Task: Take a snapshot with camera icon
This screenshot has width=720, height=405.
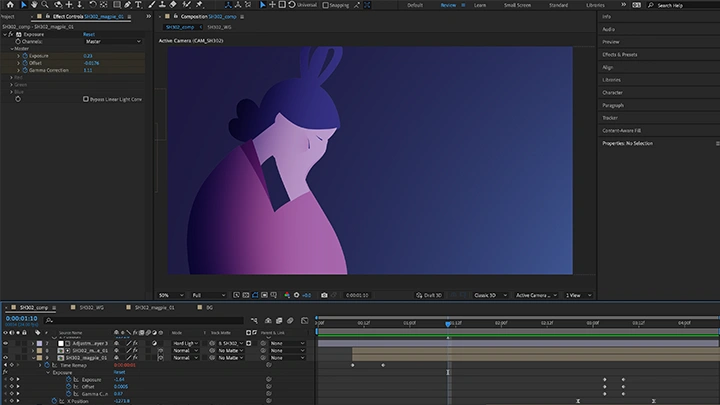Action: (324, 295)
